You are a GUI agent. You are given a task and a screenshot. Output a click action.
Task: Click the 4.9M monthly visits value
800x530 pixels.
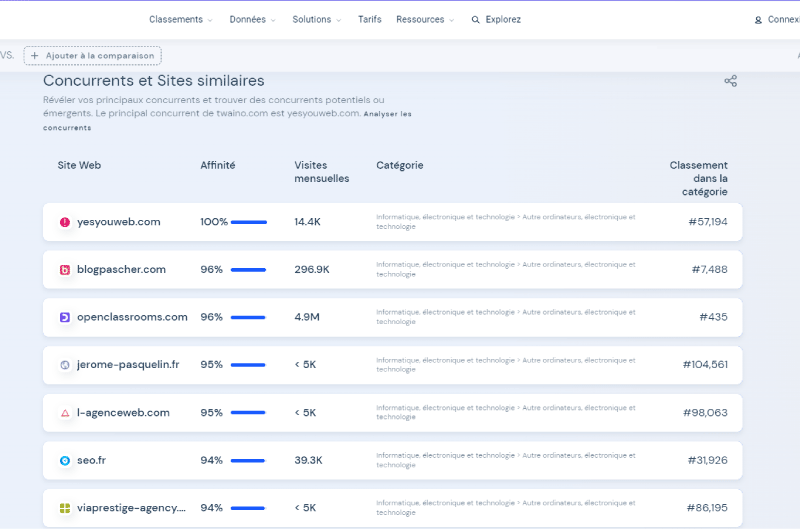coord(307,317)
